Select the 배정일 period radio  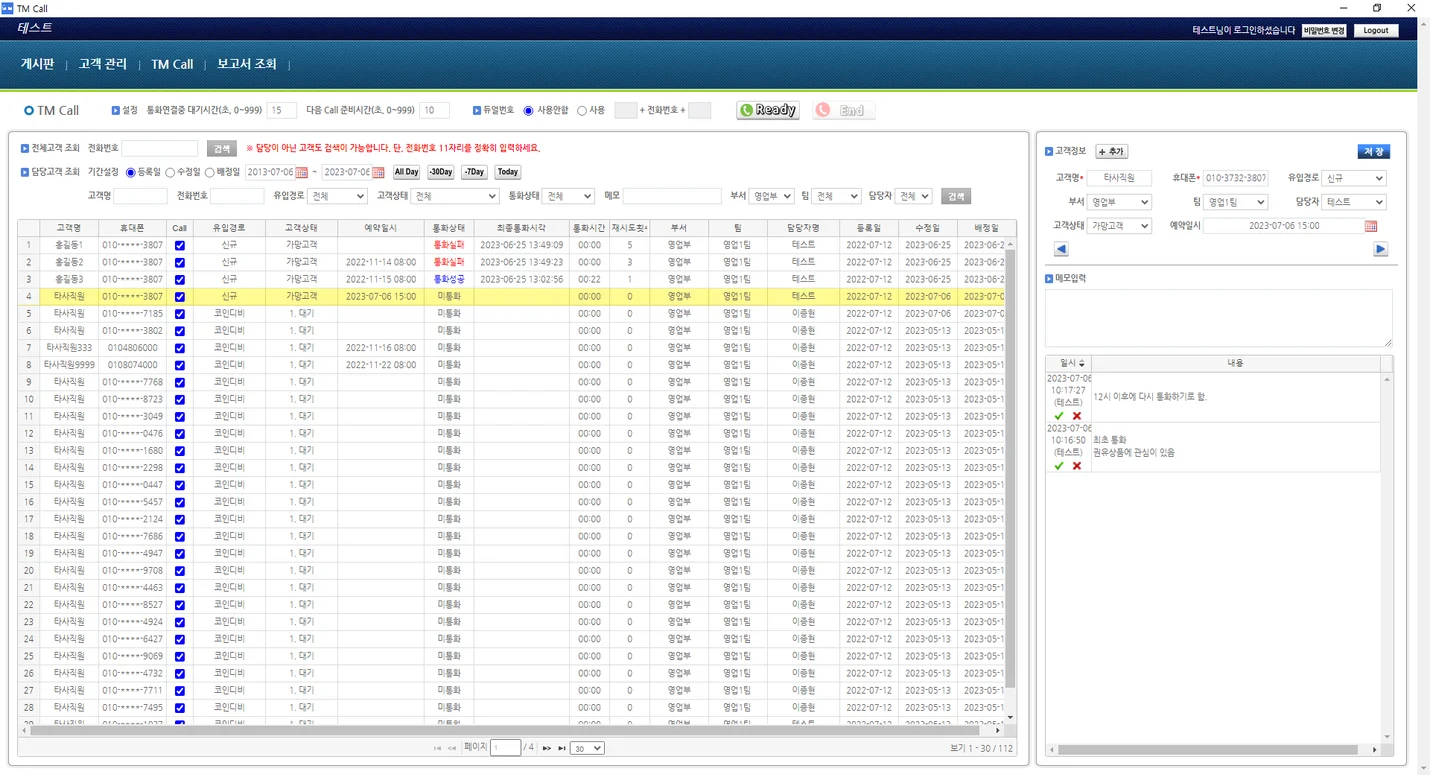(209, 173)
